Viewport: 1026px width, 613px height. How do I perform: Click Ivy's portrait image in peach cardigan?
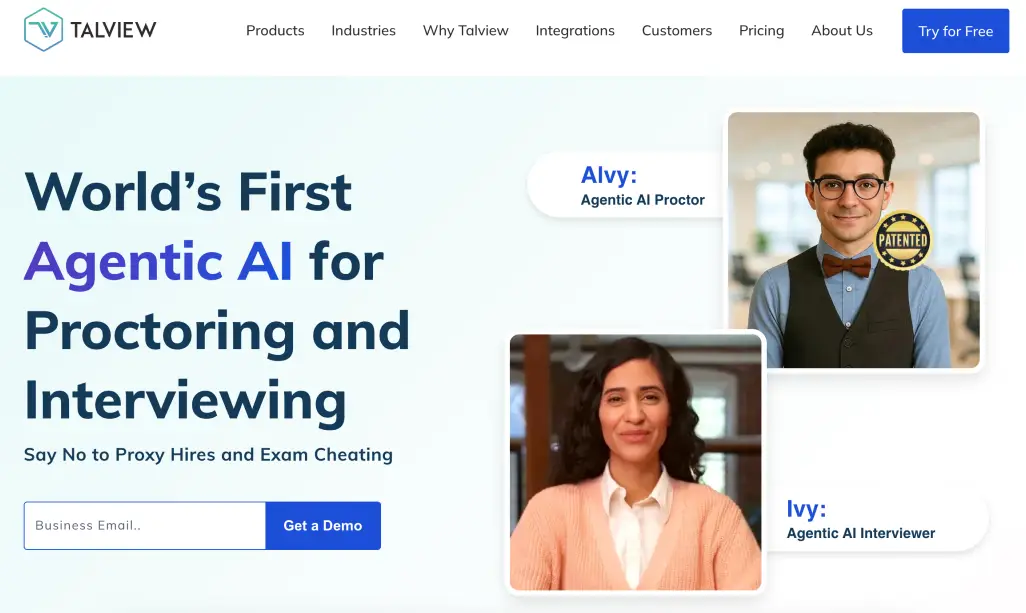click(x=635, y=462)
